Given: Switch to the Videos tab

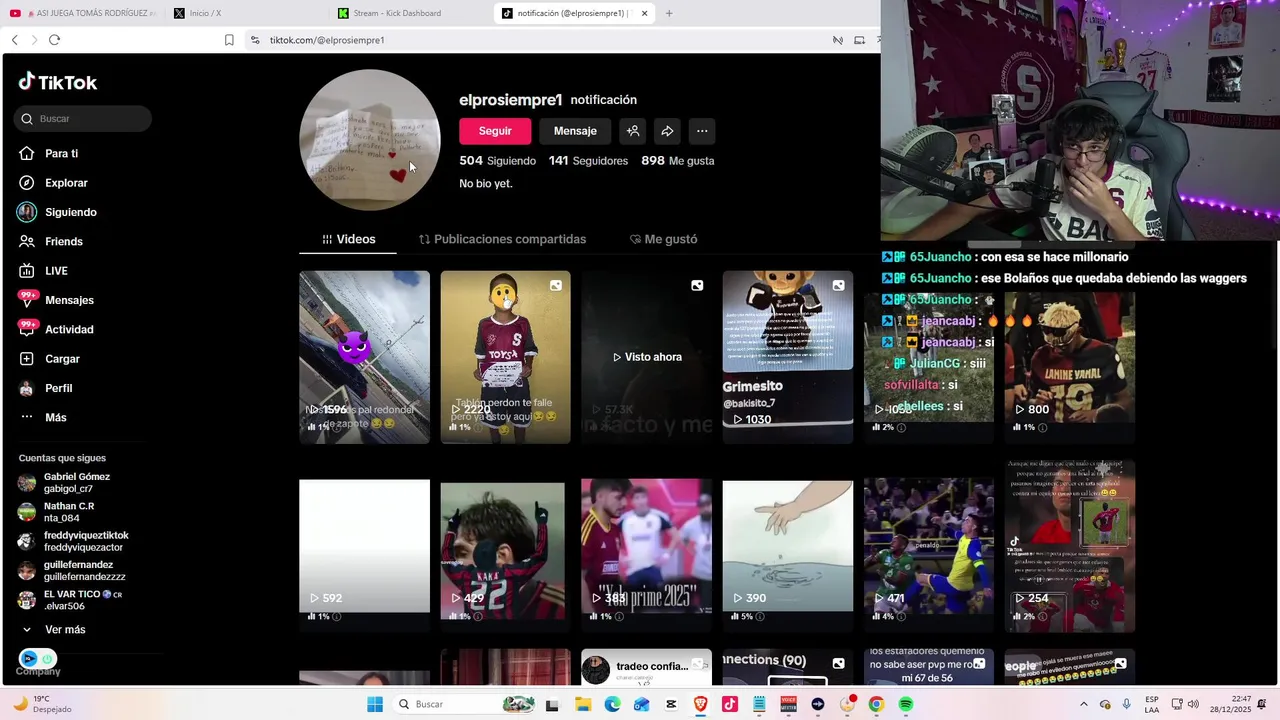Looking at the screenshot, I should click(348, 239).
